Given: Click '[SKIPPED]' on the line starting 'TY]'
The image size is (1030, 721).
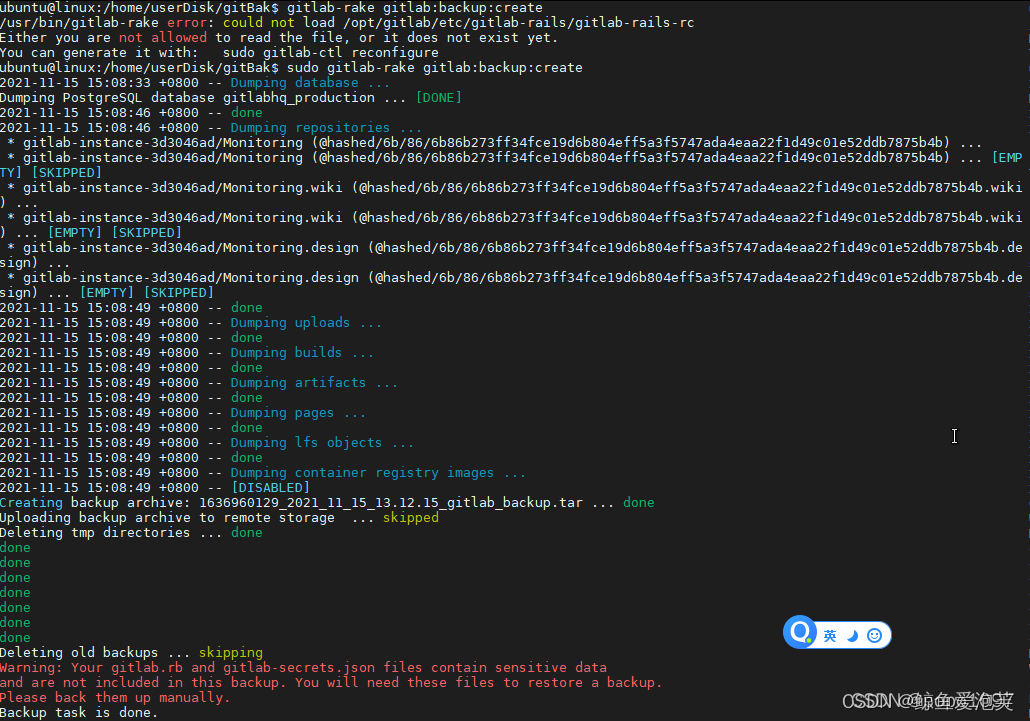Looking at the screenshot, I should coord(67,173).
